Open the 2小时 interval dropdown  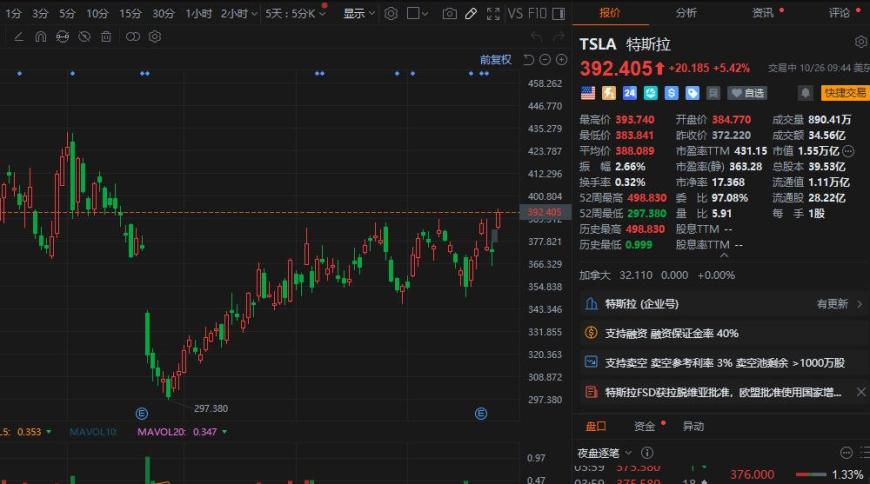click(239, 13)
